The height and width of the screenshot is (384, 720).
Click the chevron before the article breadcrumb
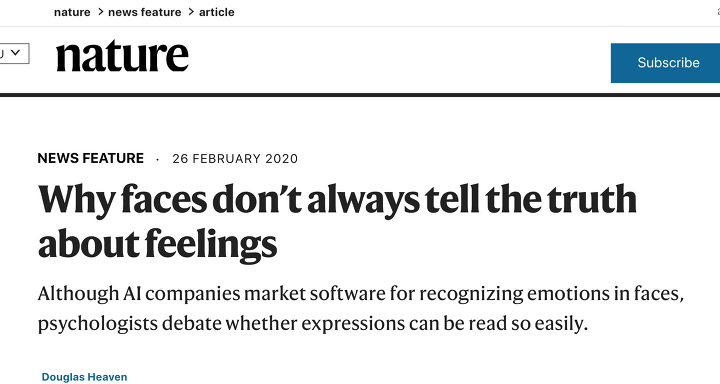click(191, 12)
